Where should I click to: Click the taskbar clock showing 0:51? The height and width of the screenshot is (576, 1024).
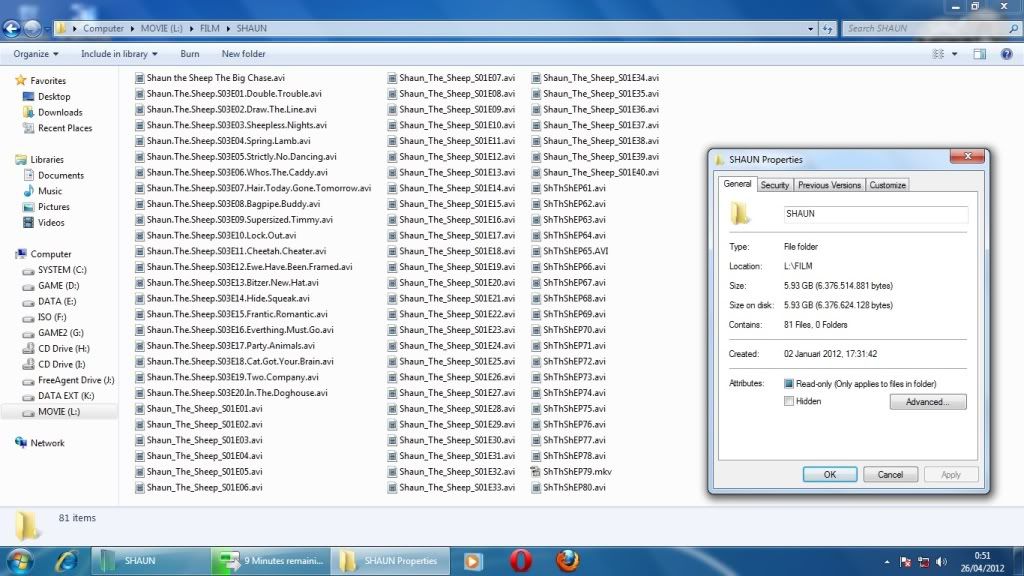coord(982,562)
